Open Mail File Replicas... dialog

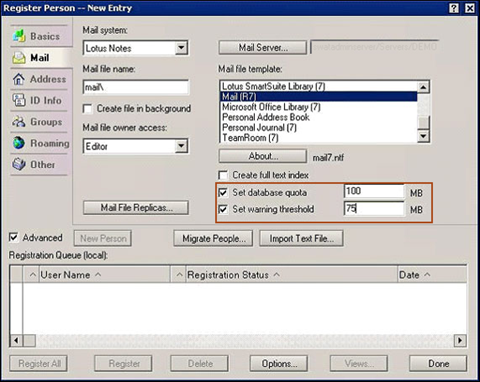pyautogui.click(x=136, y=208)
